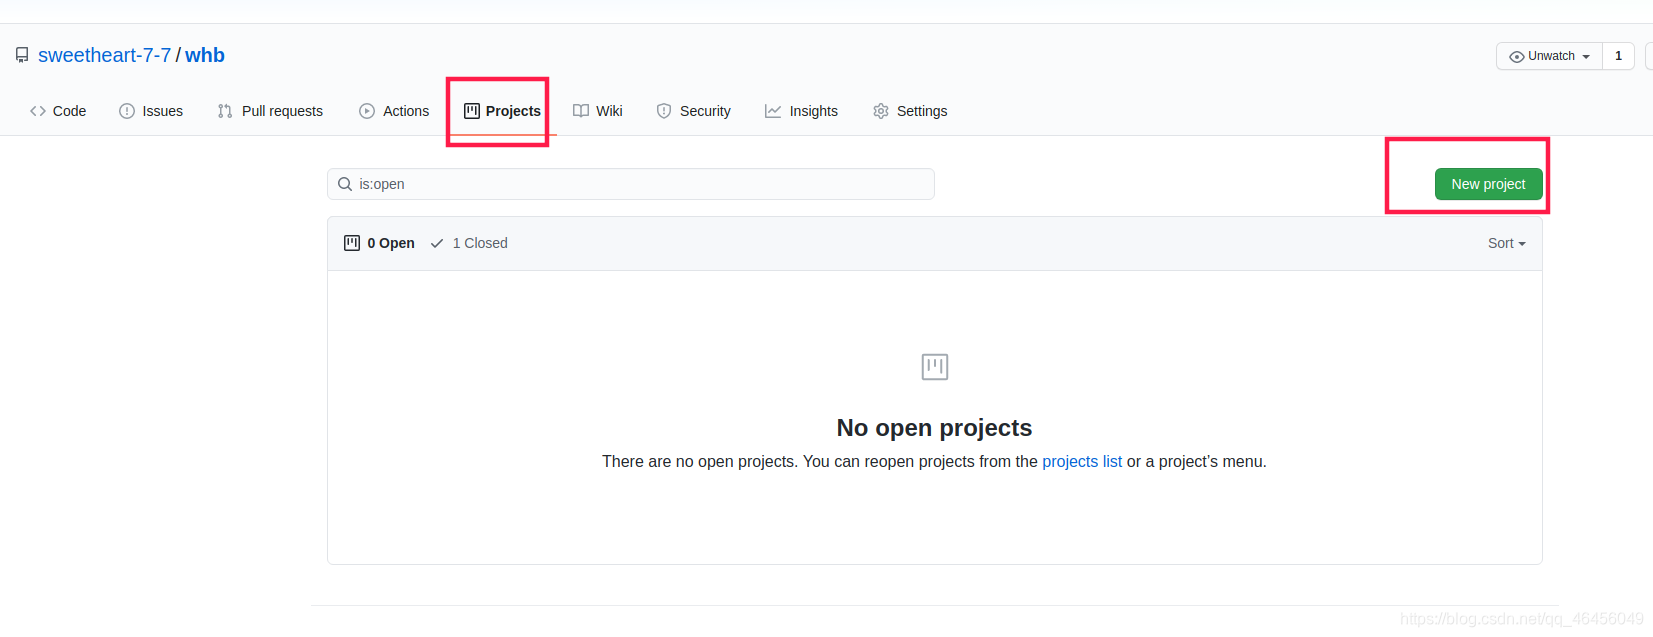Image resolution: width=1653 pixels, height=637 pixels.
Task: Open the Code tab
Action: coord(58,111)
